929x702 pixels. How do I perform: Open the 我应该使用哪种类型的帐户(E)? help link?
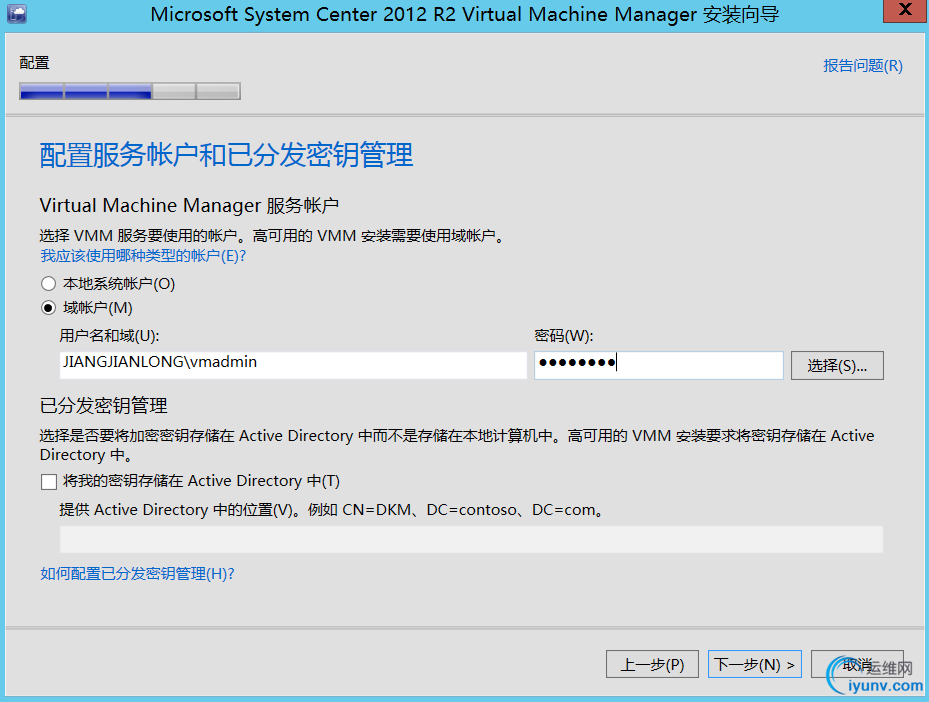coord(143,256)
